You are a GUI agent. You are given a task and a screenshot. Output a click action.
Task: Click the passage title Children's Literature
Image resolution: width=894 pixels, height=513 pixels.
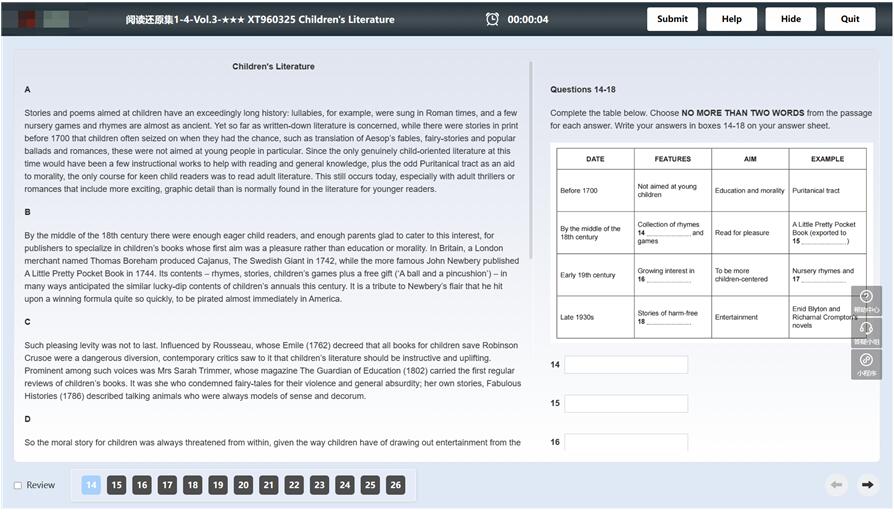[273, 67]
